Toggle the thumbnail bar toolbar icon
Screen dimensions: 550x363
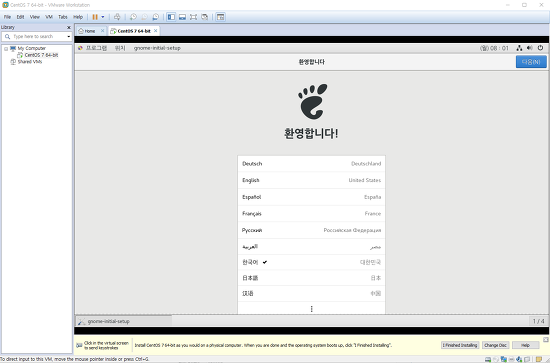coord(182,17)
